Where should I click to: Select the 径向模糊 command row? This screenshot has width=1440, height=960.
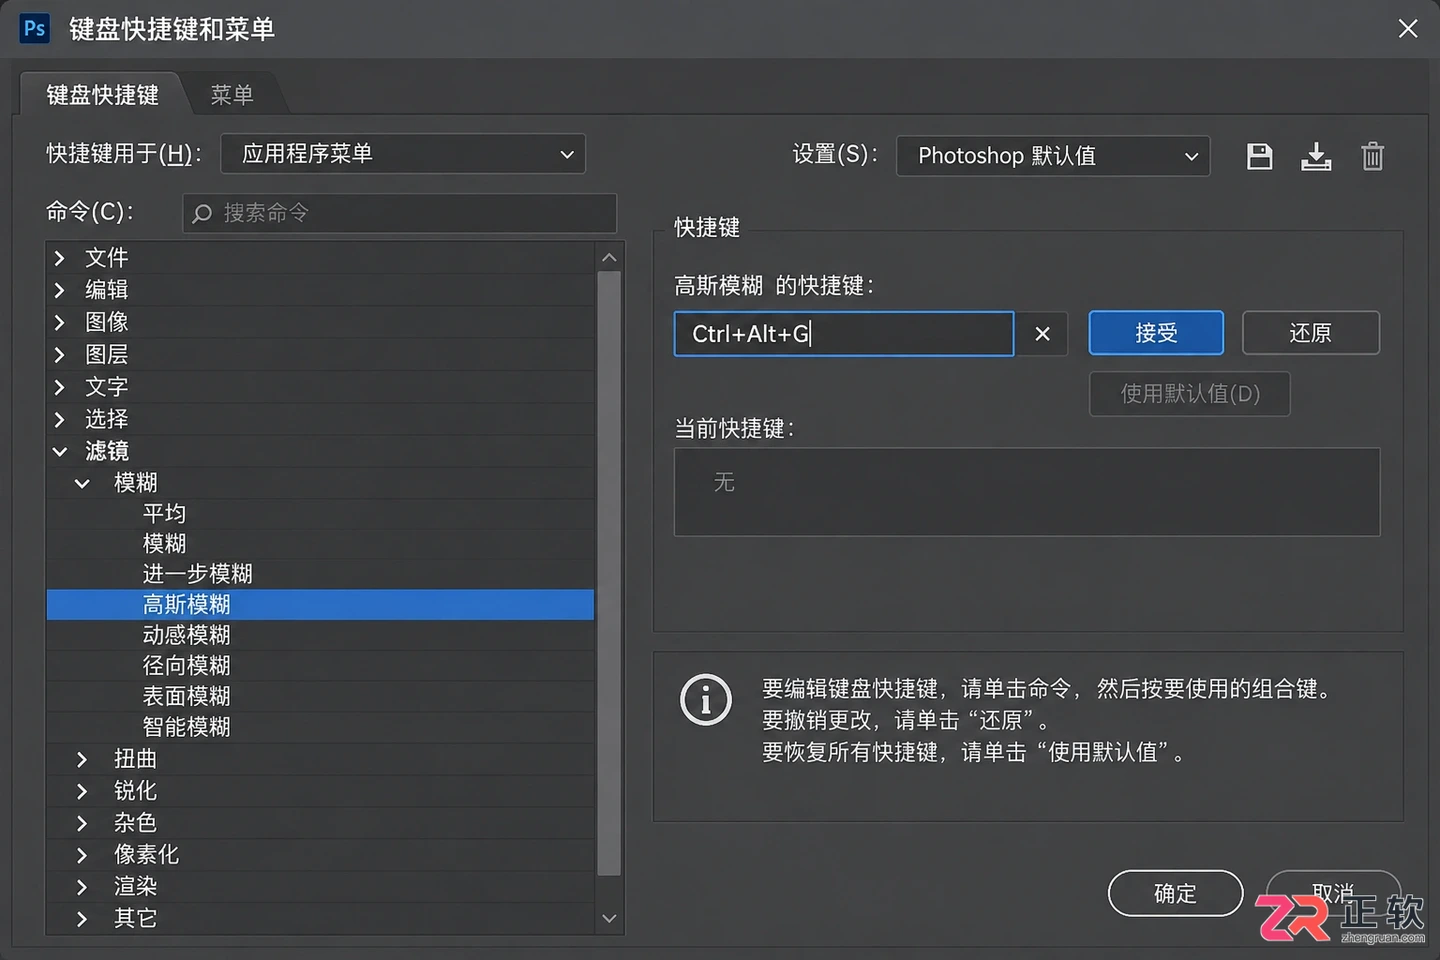coord(320,666)
